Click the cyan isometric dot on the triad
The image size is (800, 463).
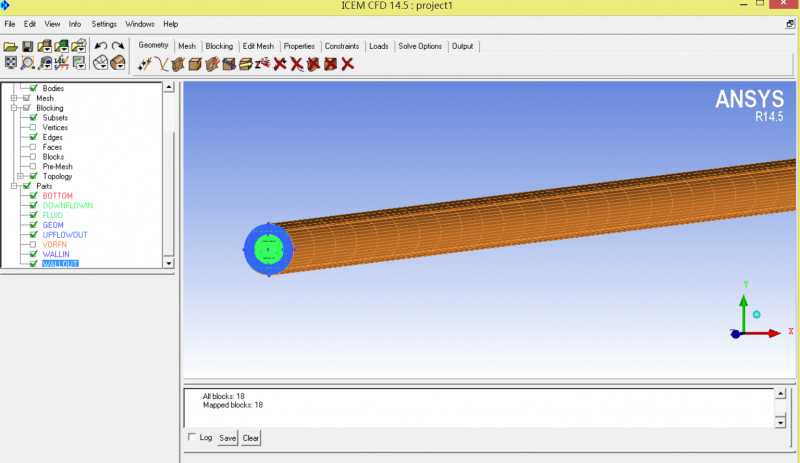pos(757,314)
